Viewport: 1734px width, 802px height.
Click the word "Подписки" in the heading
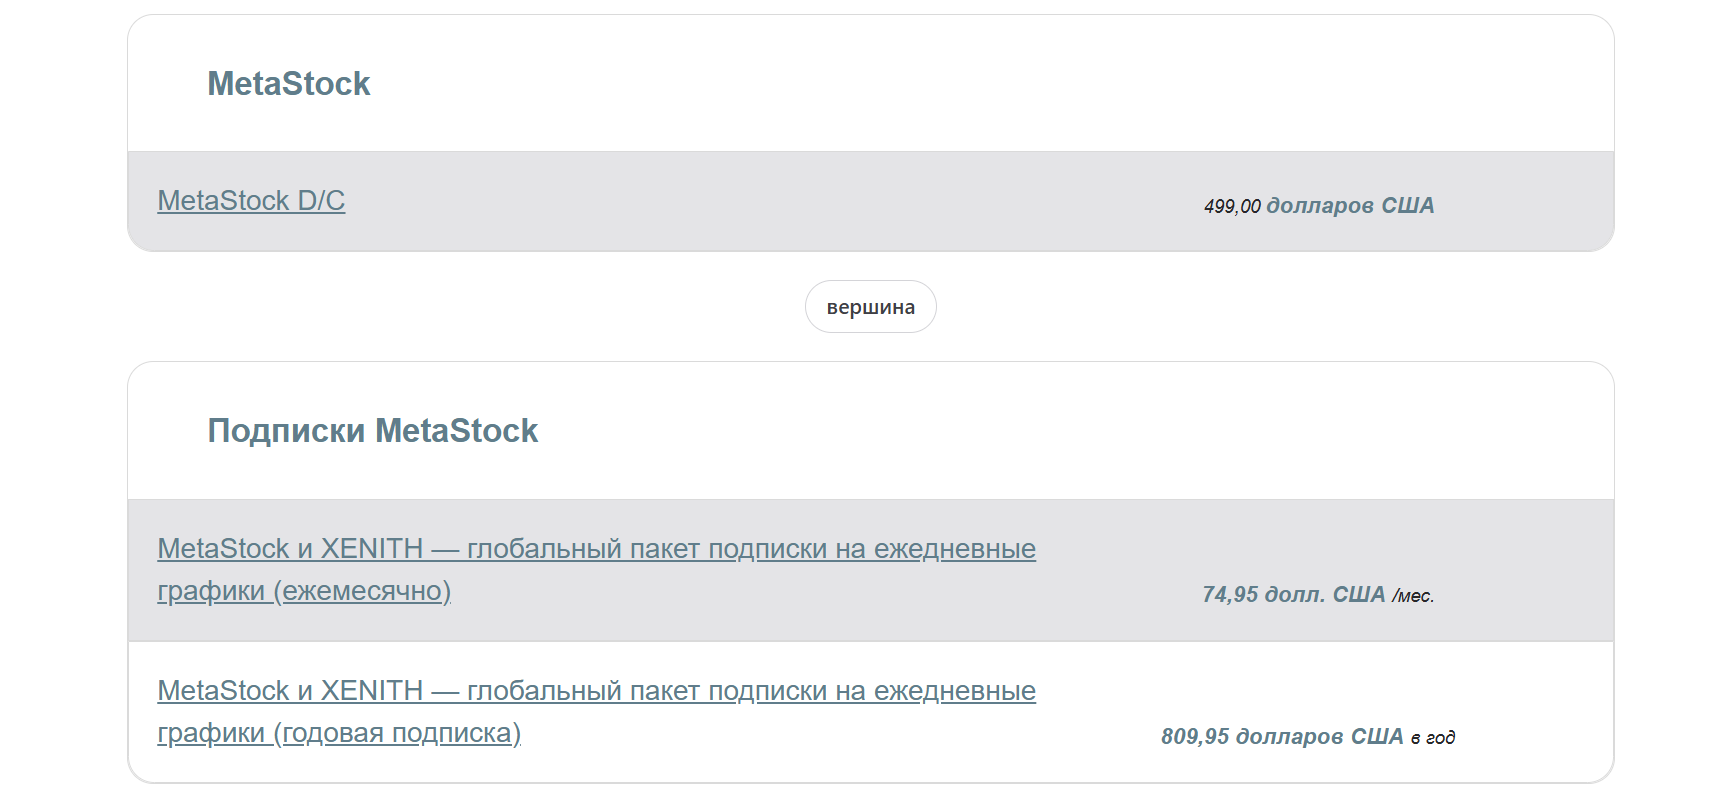tap(286, 431)
